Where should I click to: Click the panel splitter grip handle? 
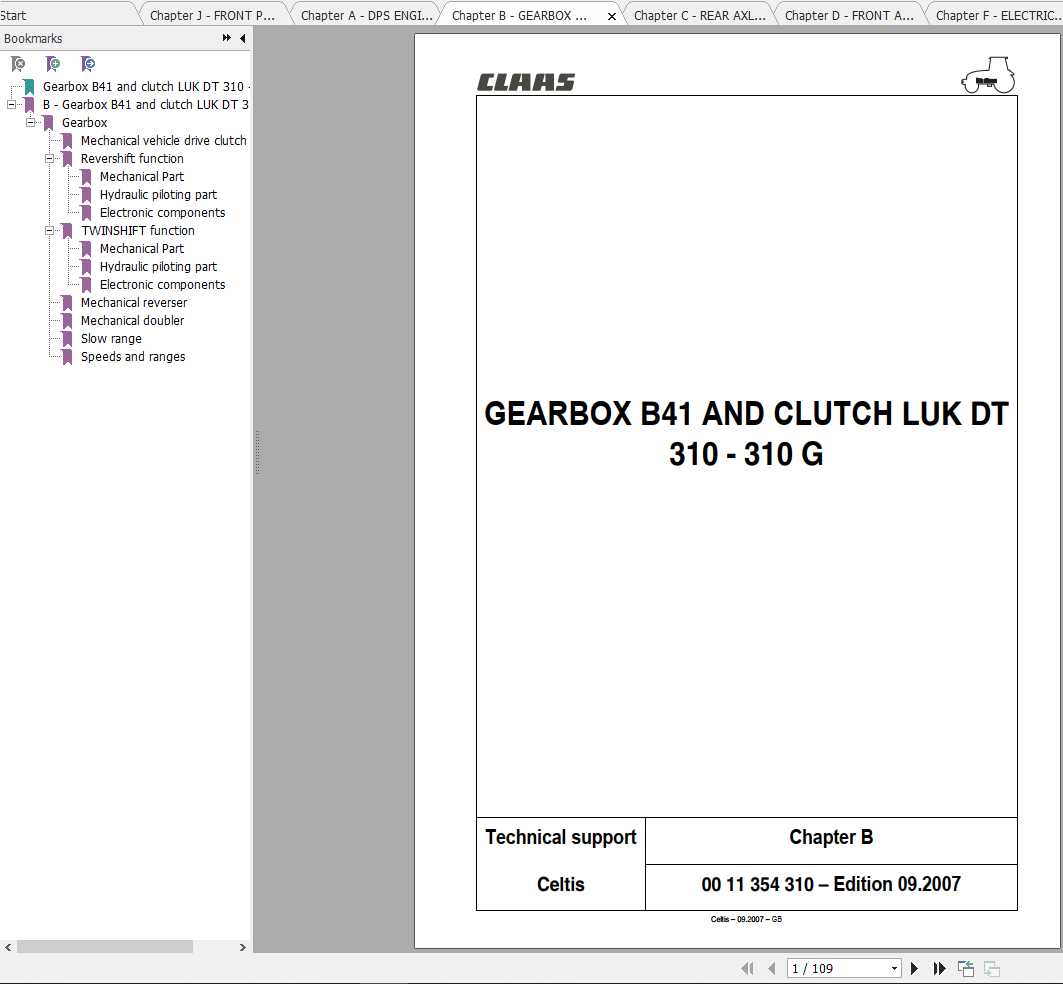(258, 452)
